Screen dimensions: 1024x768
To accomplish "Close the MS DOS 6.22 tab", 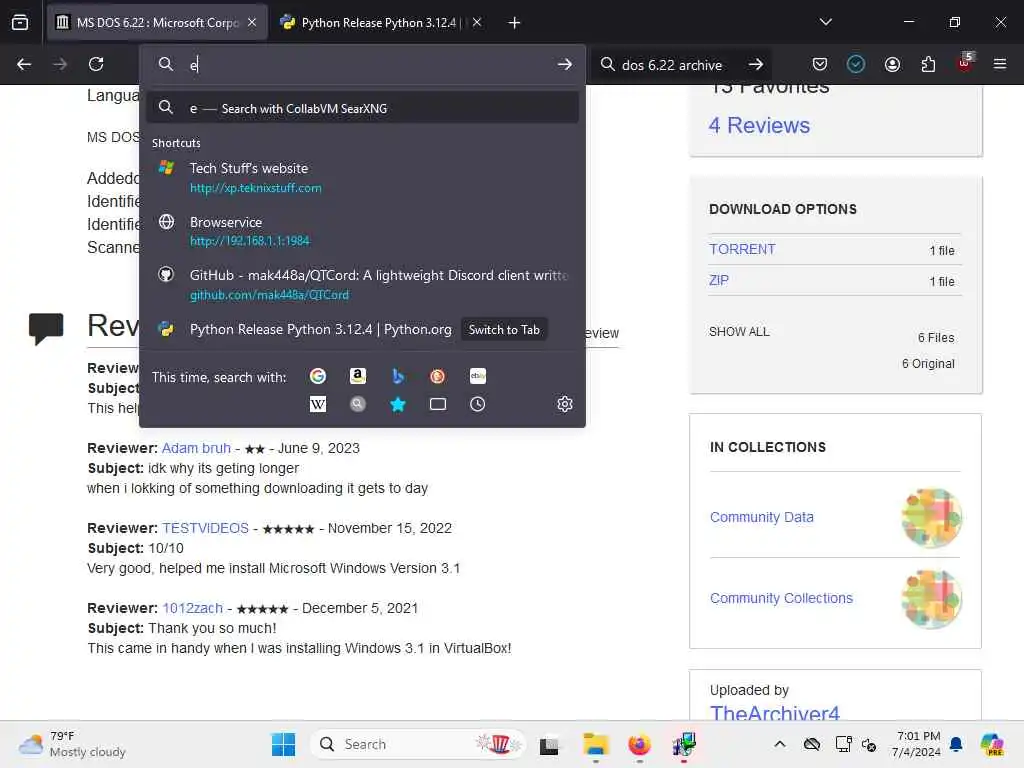I will pyautogui.click(x=252, y=22).
